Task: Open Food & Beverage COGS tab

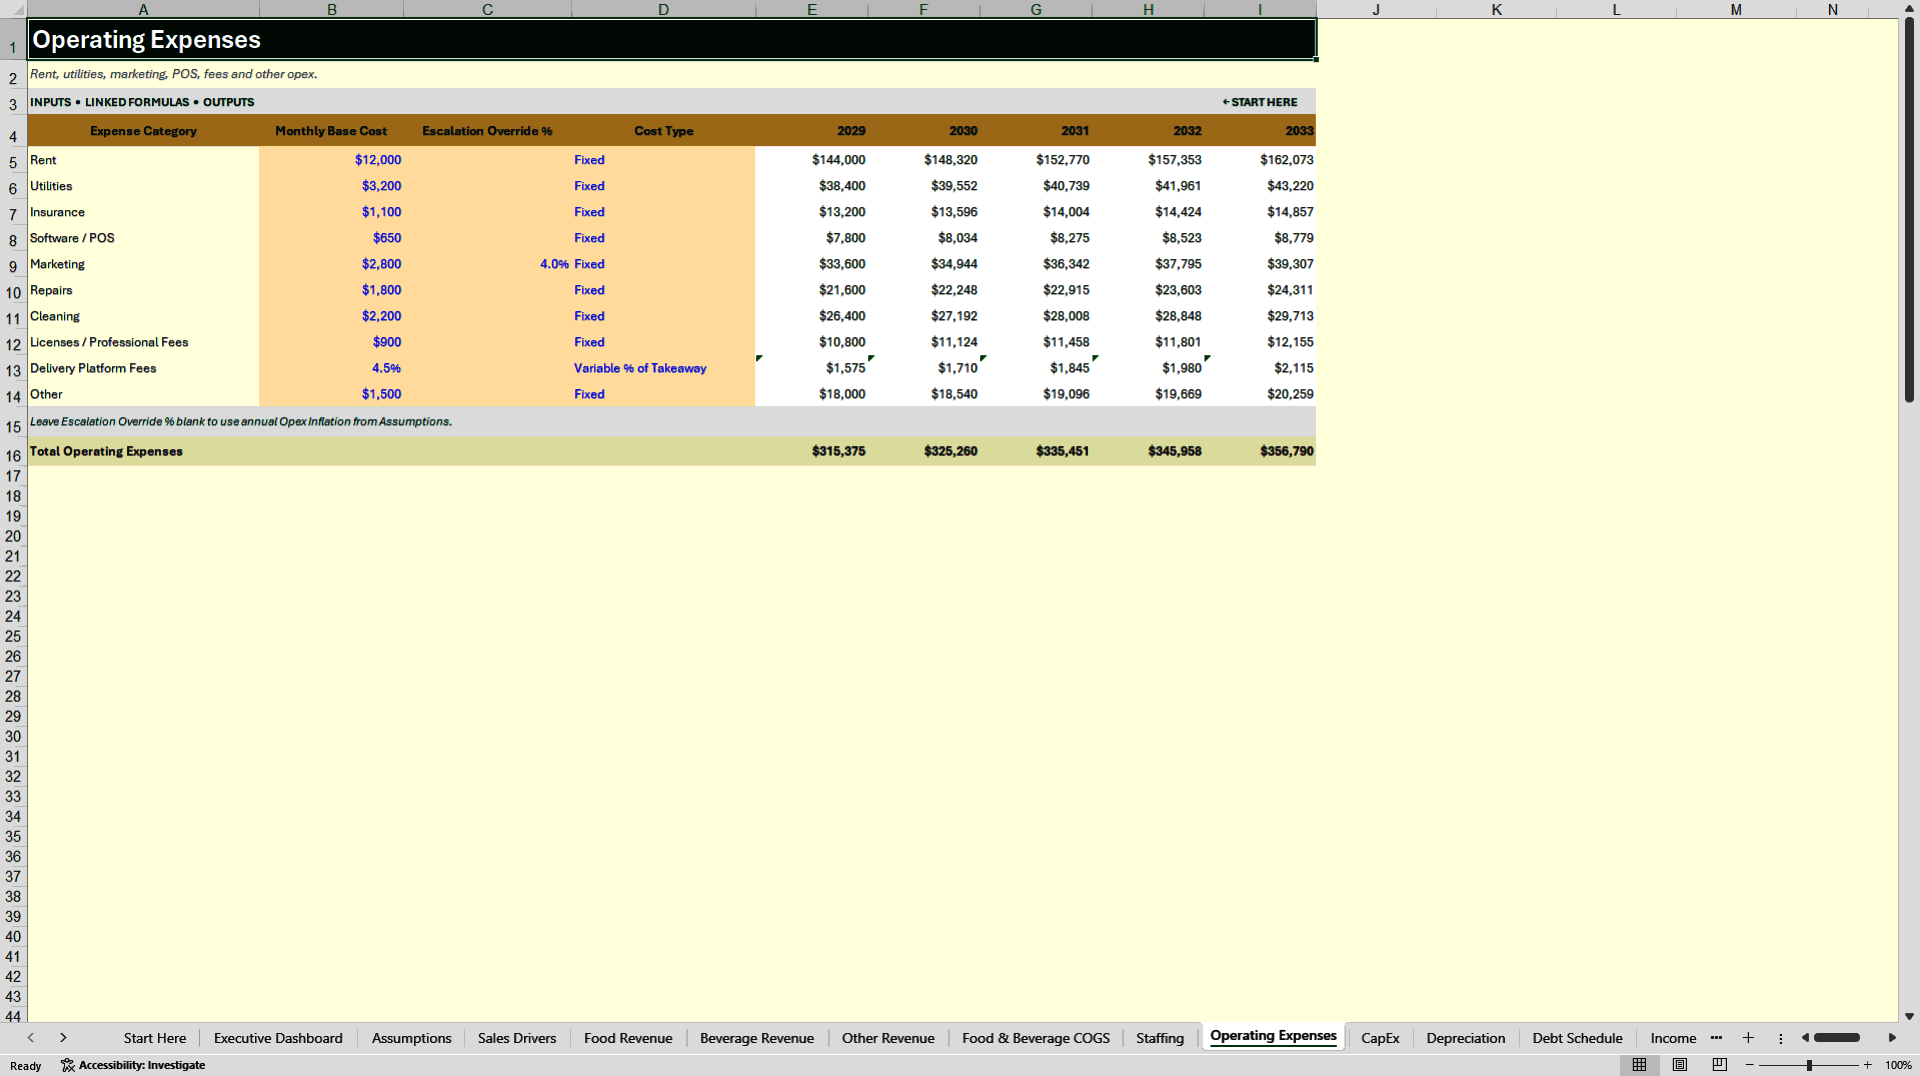Action: (1035, 1038)
